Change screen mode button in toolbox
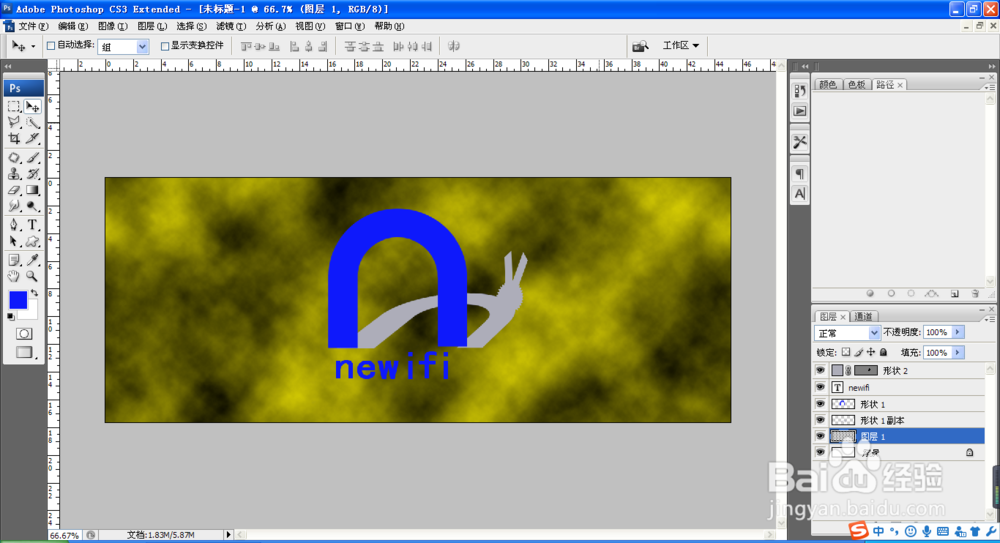 [24, 352]
